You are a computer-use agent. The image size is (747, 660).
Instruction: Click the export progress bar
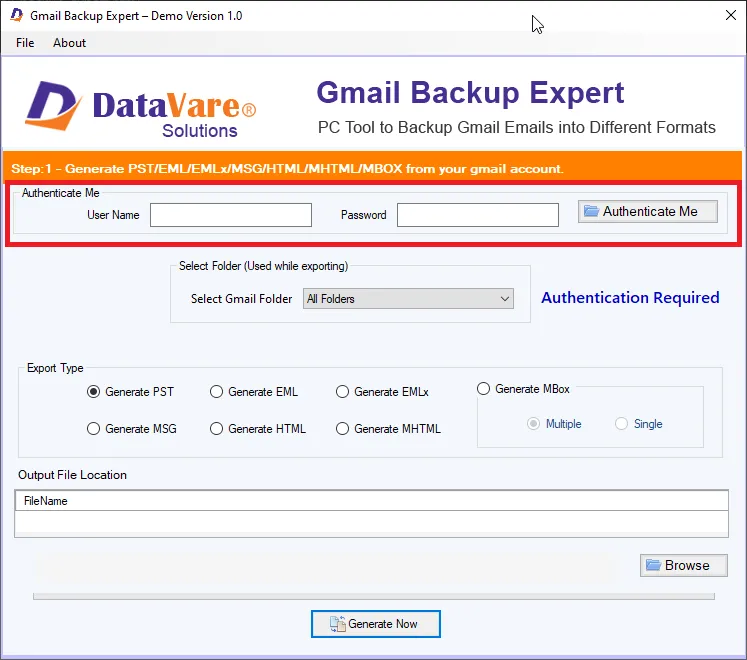click(x=374, y=597)
